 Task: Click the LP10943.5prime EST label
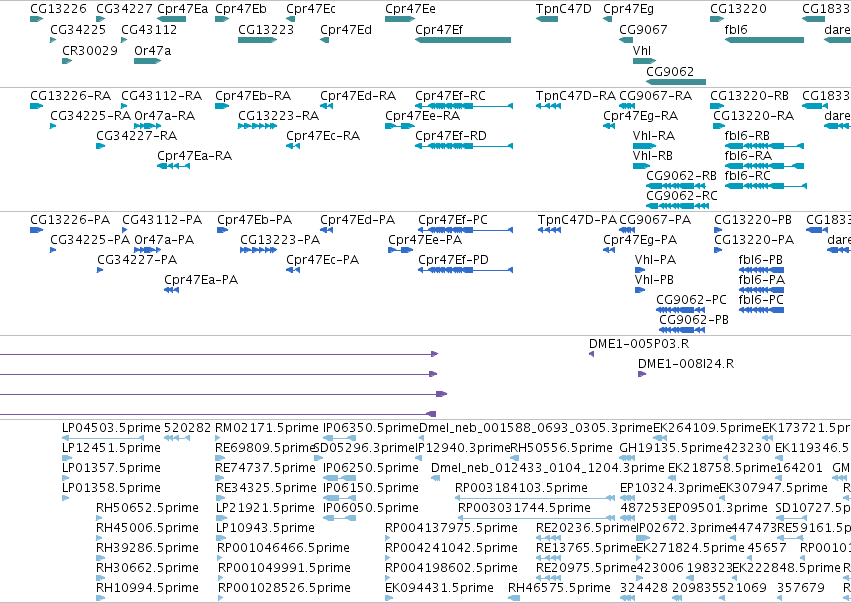[x=265, y=528]
